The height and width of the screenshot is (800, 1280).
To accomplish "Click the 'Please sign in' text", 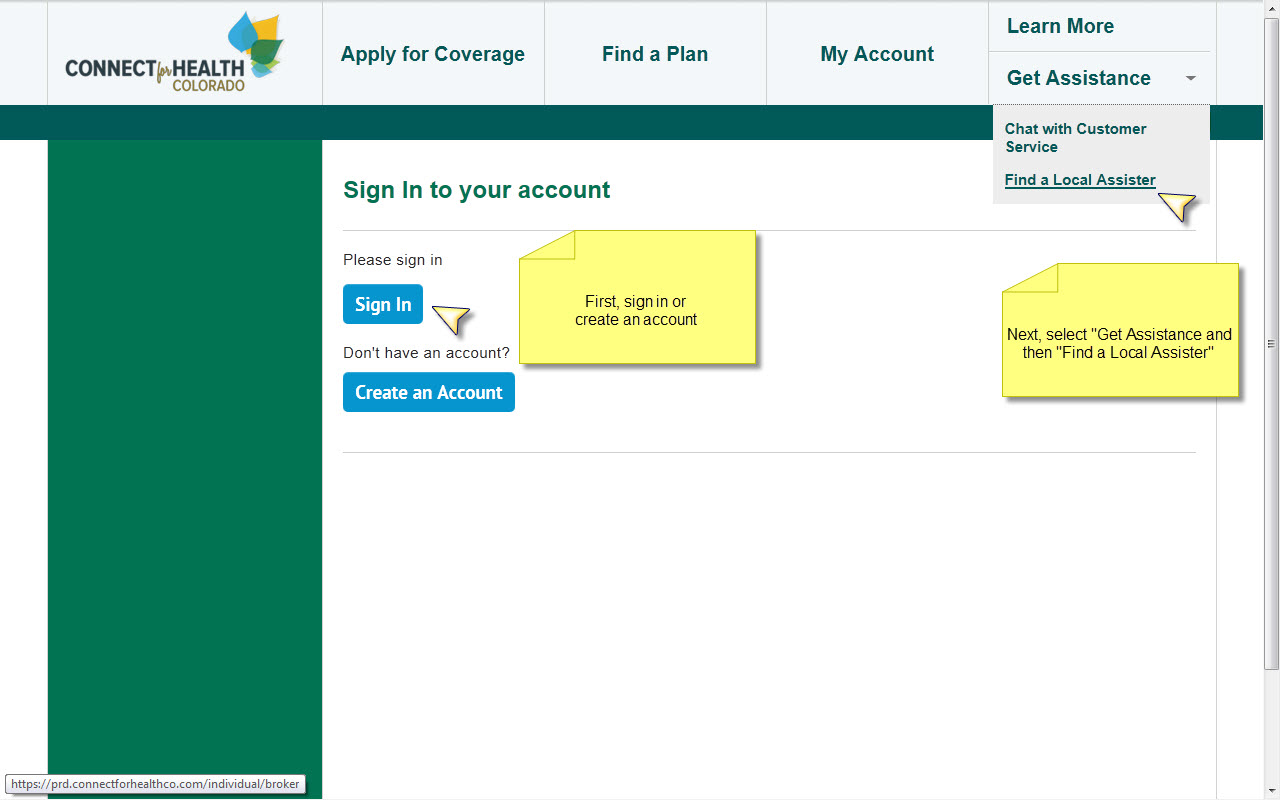I will [x=392, y=260].
